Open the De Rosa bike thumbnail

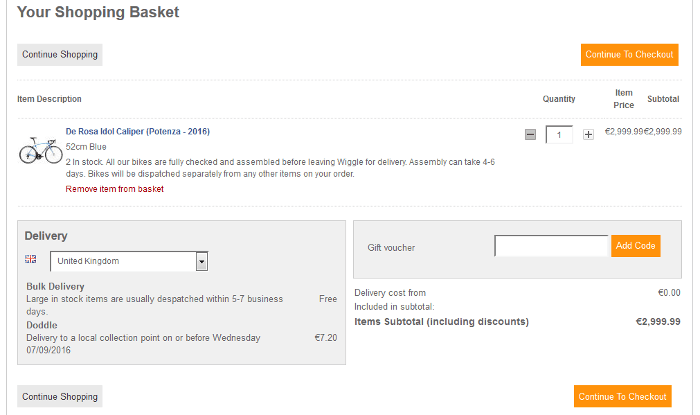(x=41, y=150)
